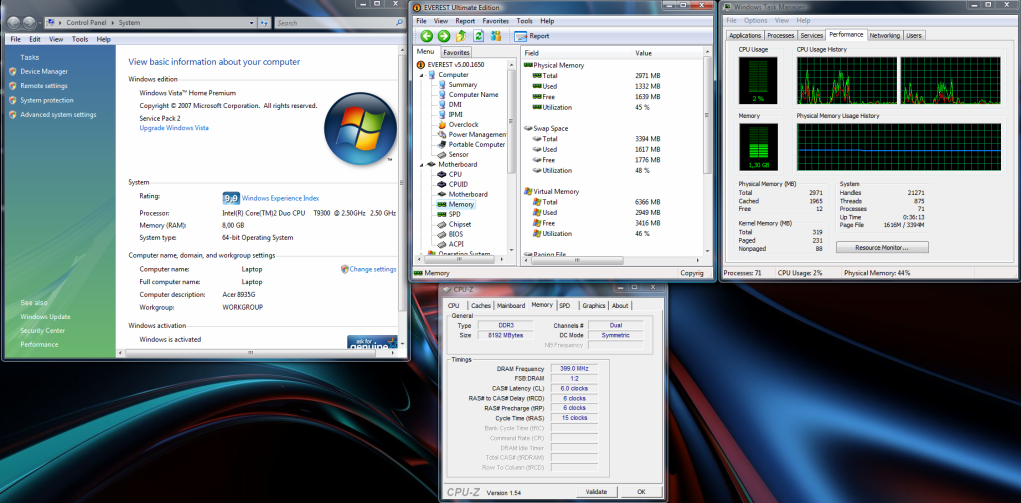This screenshot has height=503, width=1021.
Task: Select CPU under Motherboard
Action: (x=455, y=174)
